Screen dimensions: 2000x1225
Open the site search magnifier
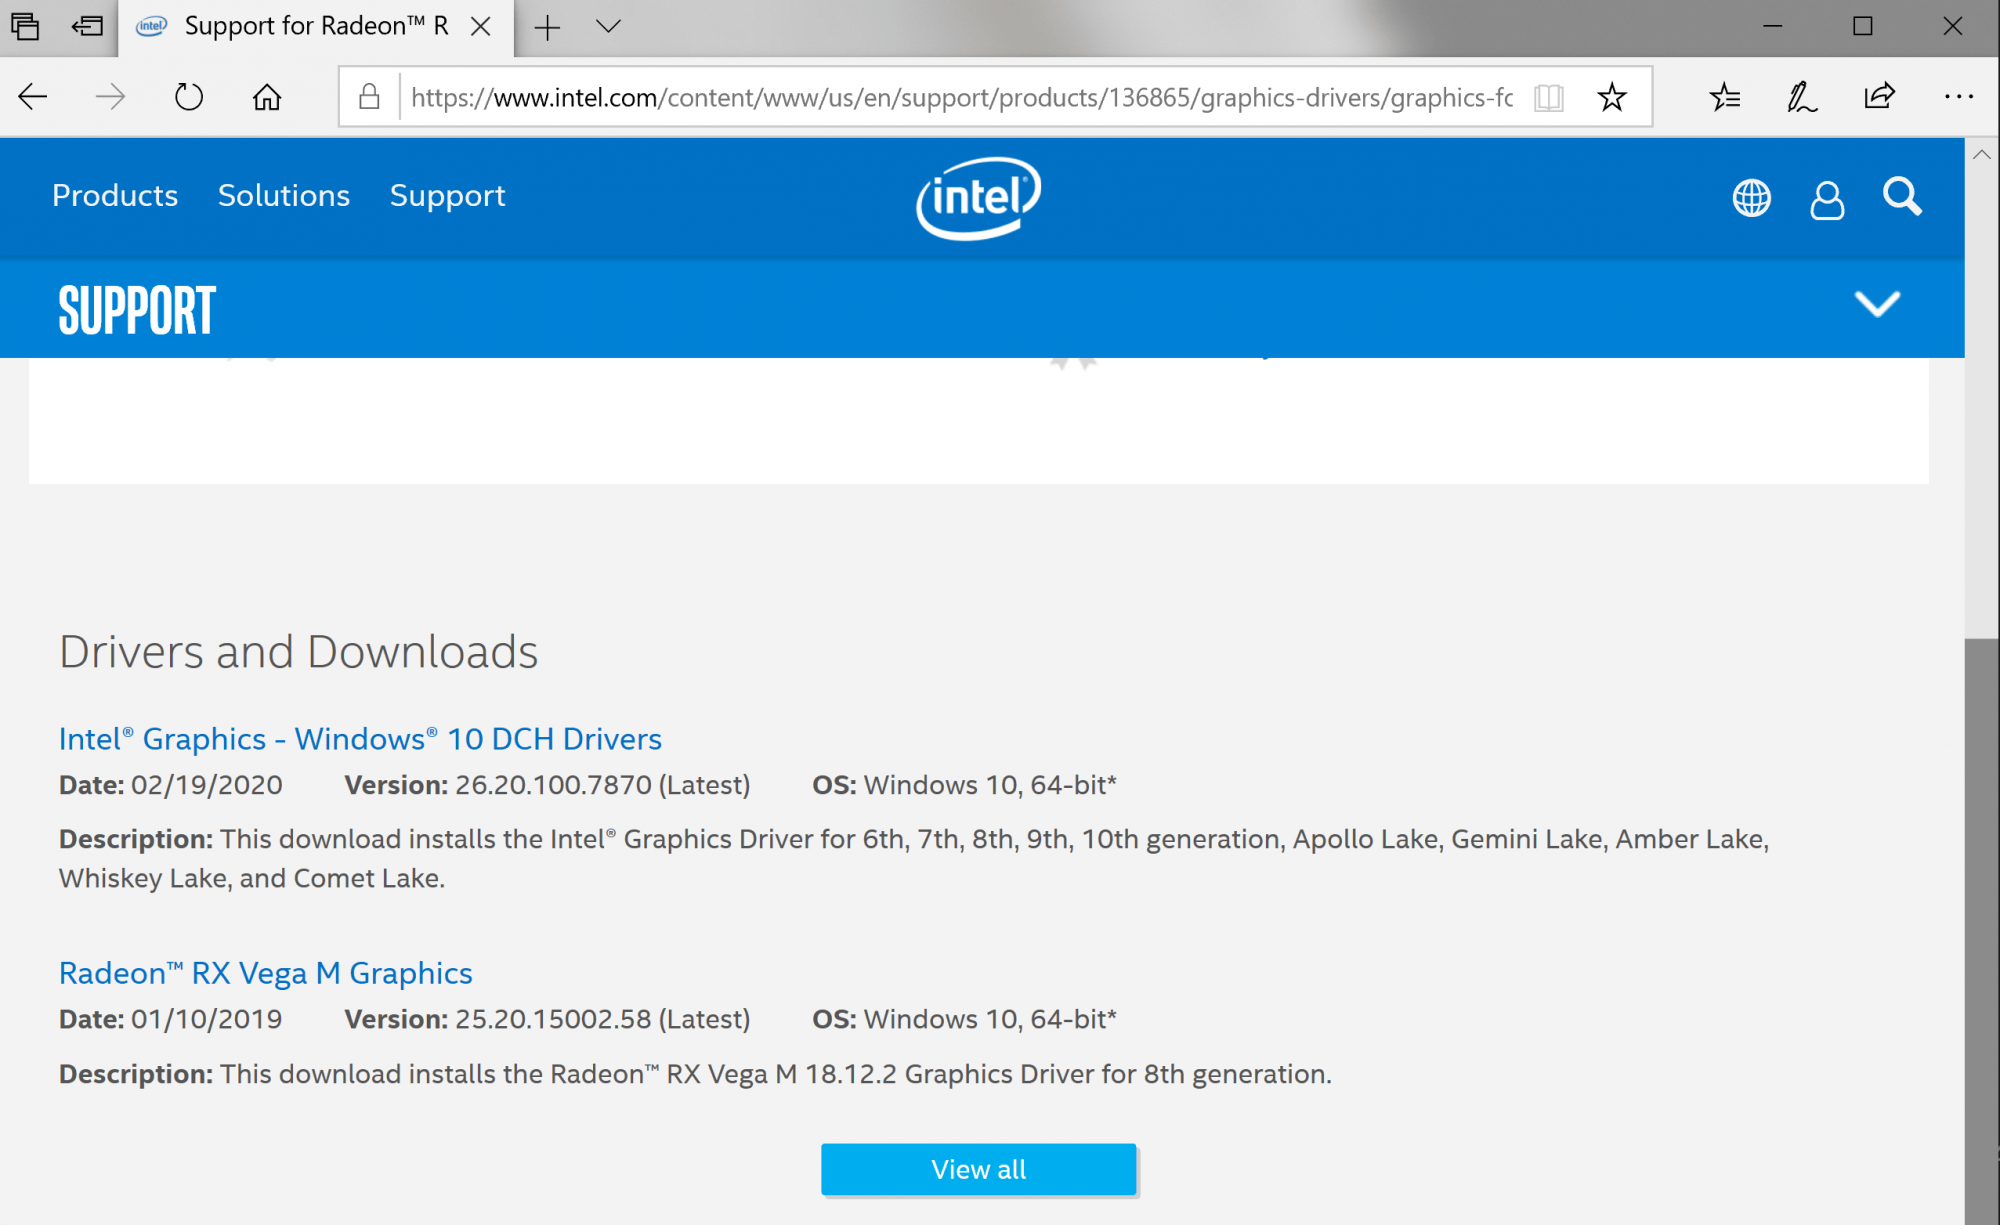1902,197
